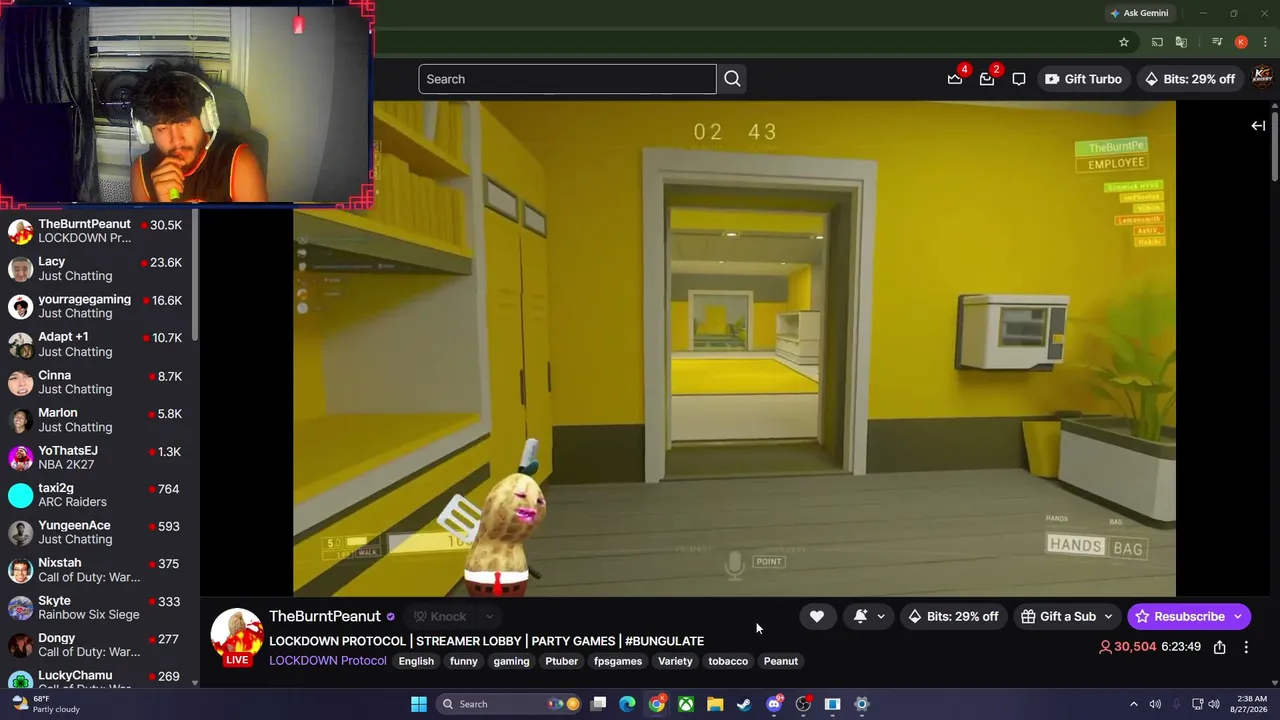Open Chrome profile K avatar
Image resolution: width=1280 pixels, height=720 pixels.
1241,42
